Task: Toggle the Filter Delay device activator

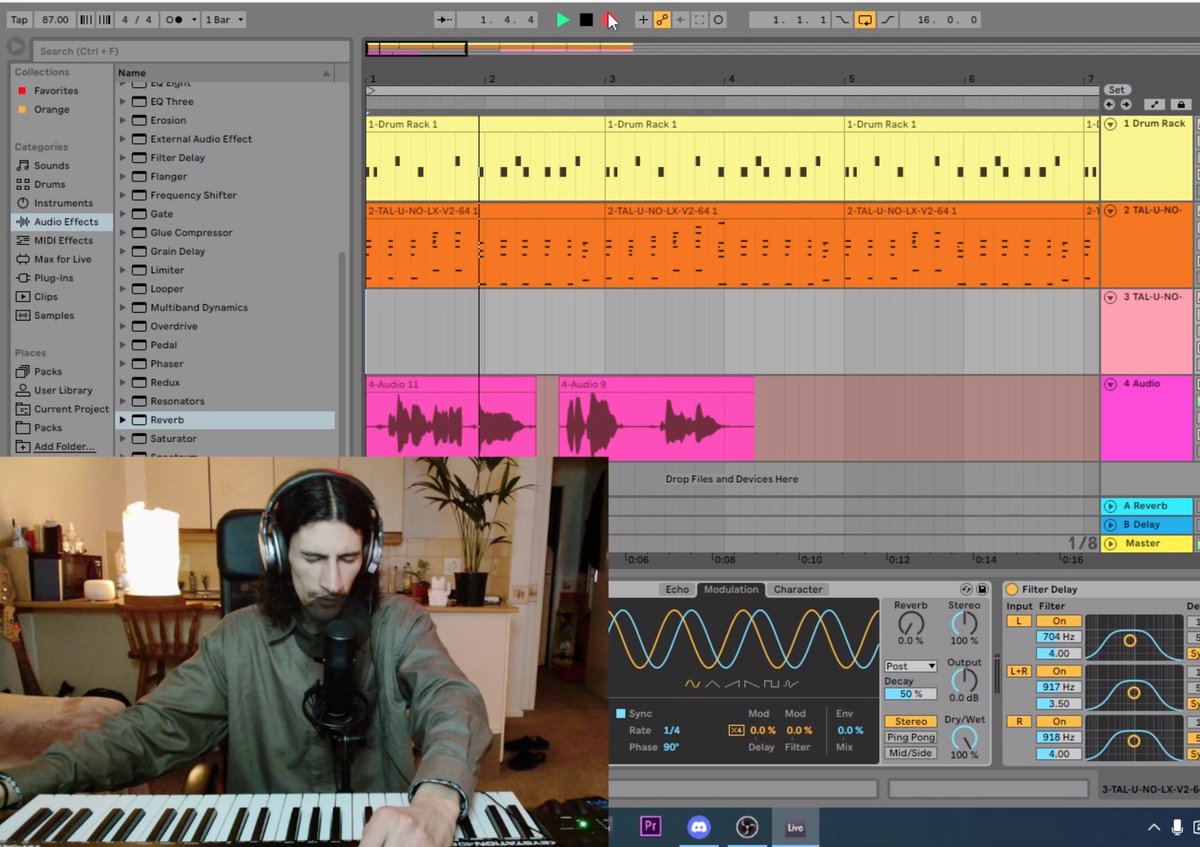Action: coord(1011,590)
